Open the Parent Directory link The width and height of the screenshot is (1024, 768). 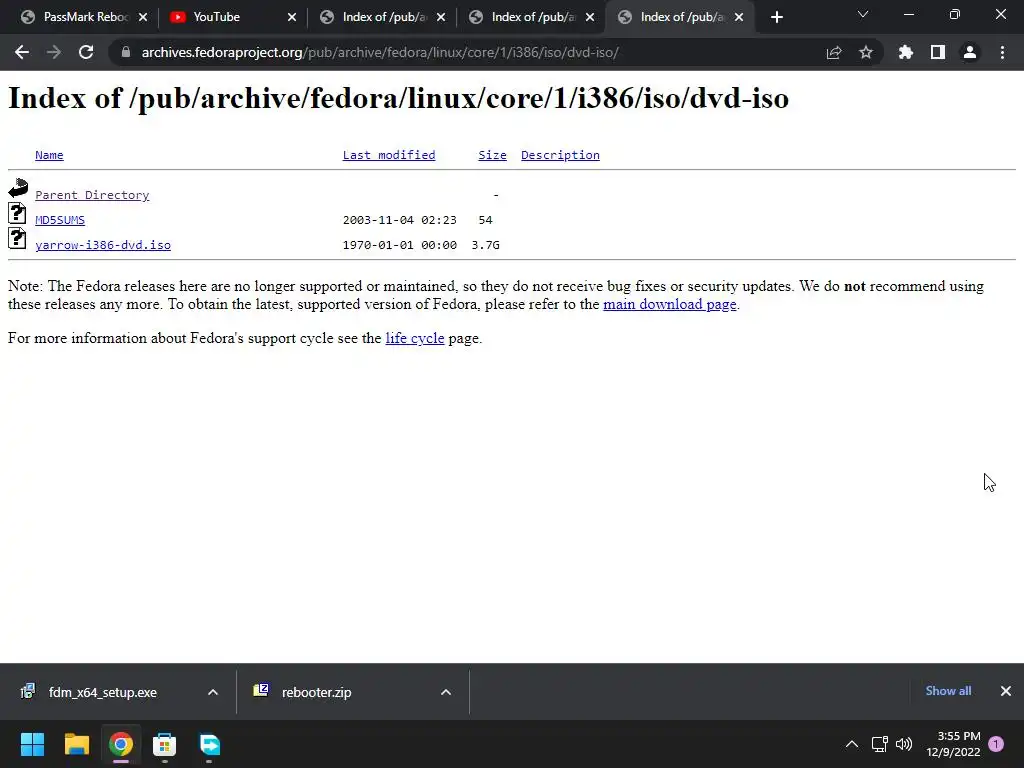coord(92,195)
